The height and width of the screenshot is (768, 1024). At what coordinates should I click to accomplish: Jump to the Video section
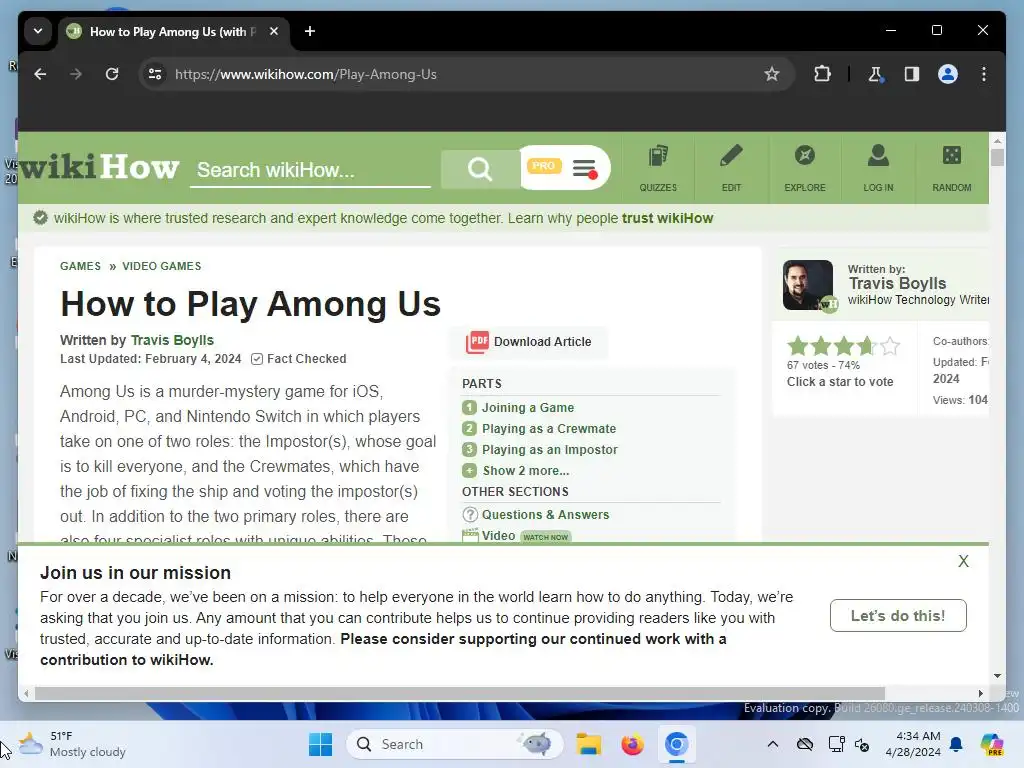pos(498,536)
